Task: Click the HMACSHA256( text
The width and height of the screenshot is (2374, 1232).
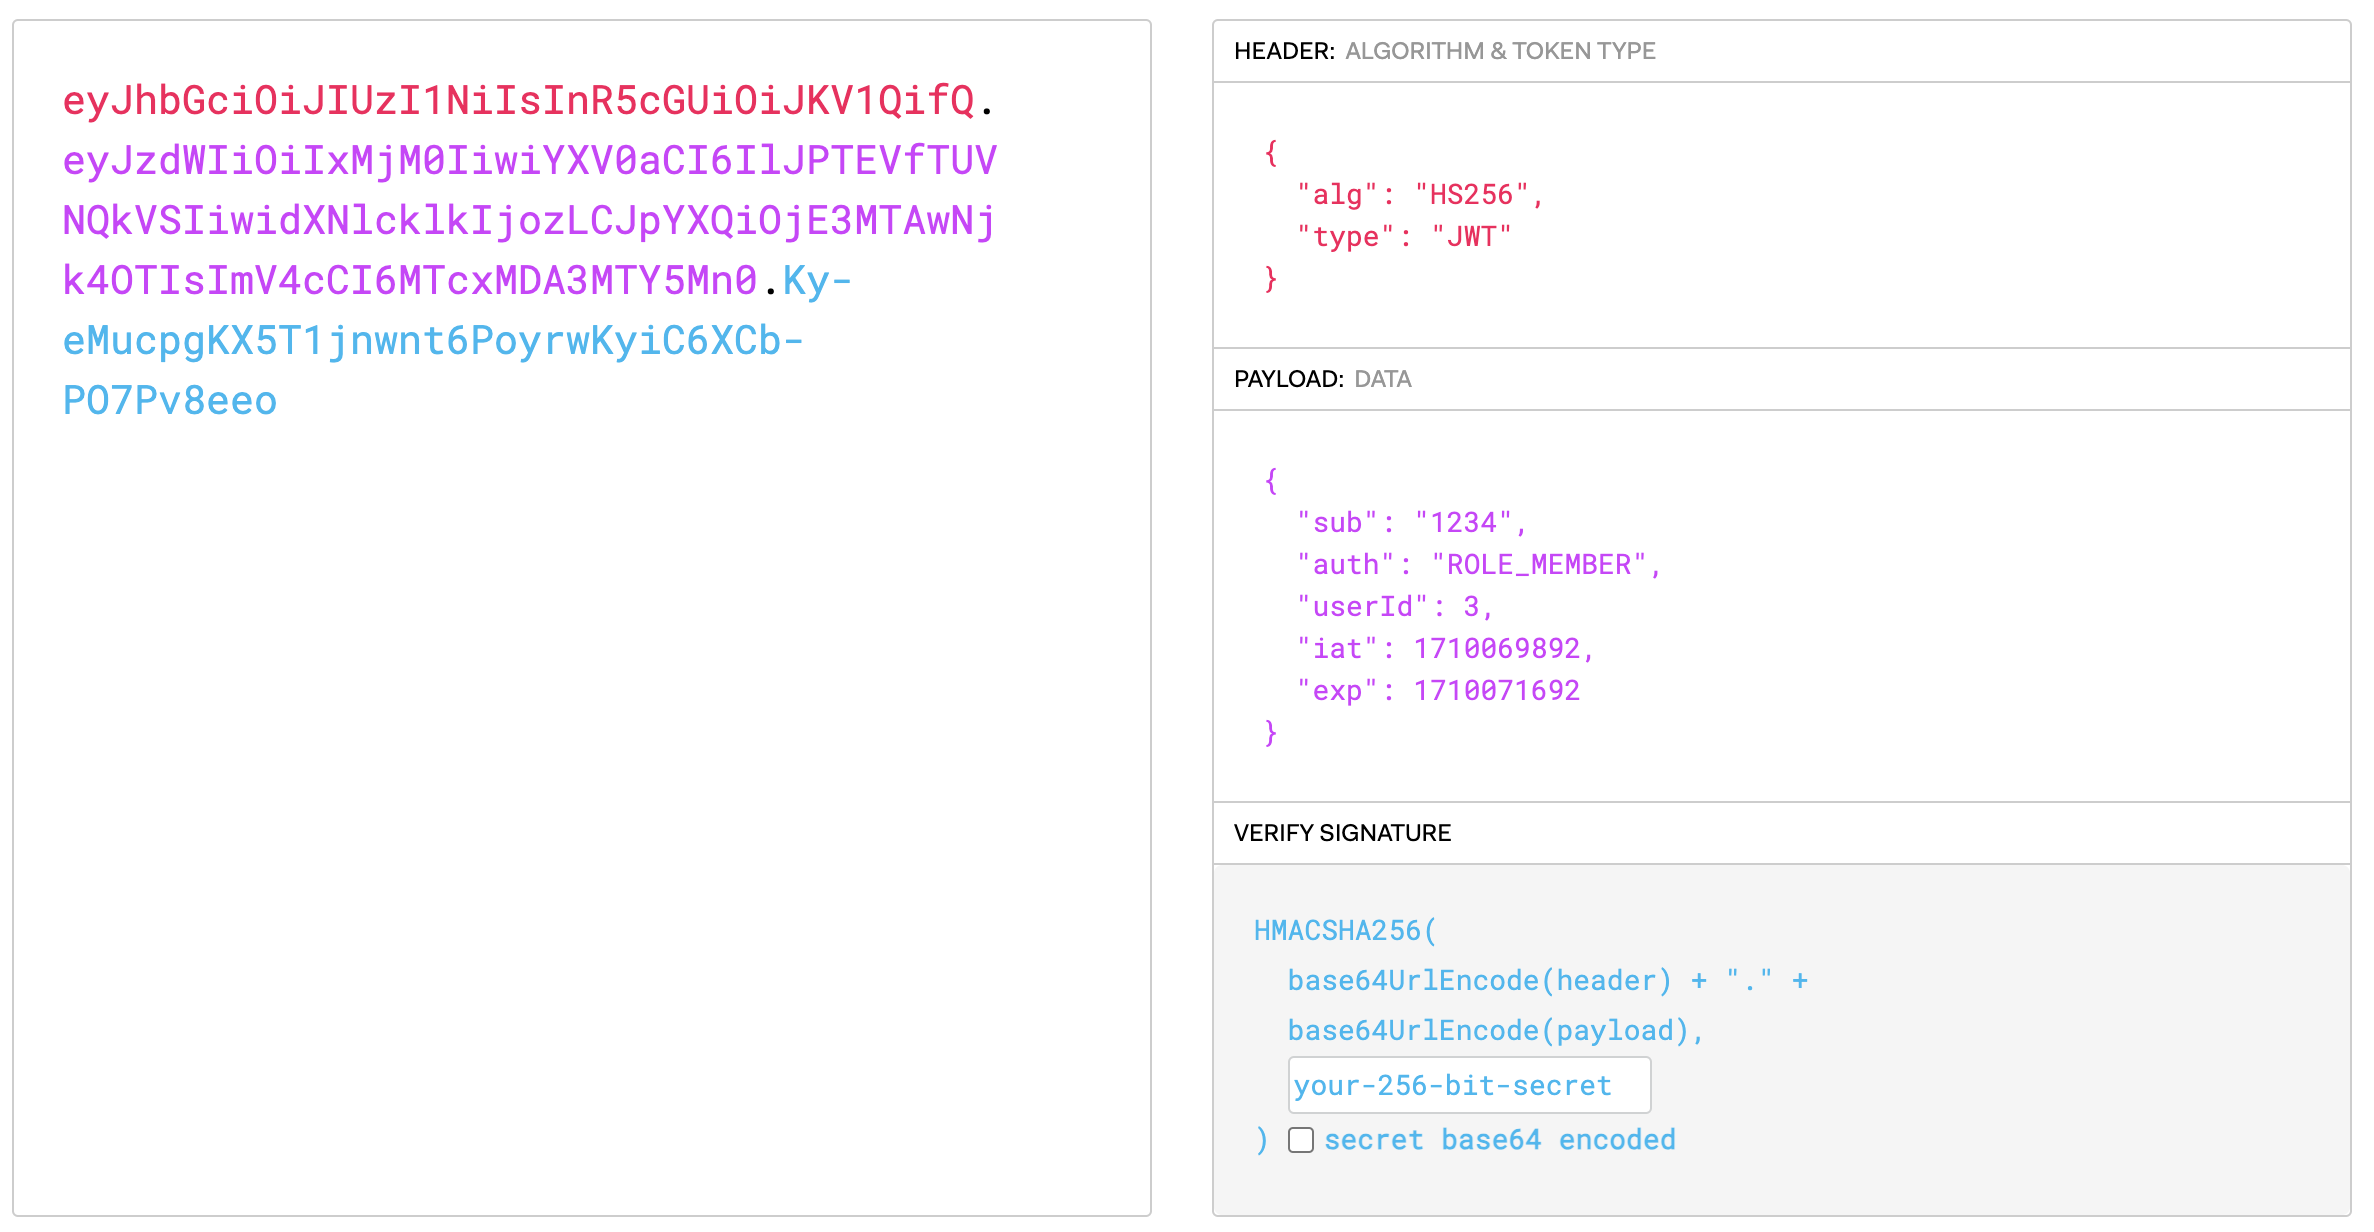Action: pyautogui.click(x=1345, y=931)
